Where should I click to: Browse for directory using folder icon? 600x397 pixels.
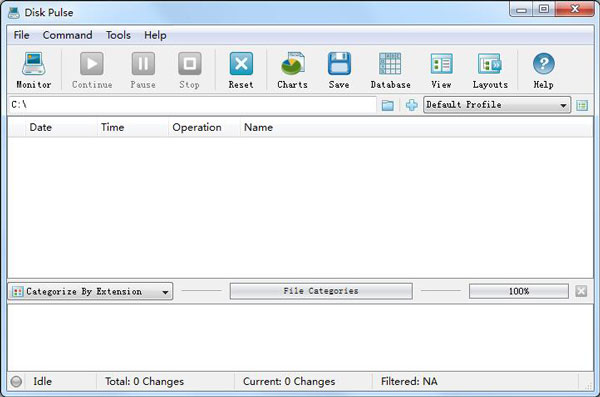click(388, 105)
